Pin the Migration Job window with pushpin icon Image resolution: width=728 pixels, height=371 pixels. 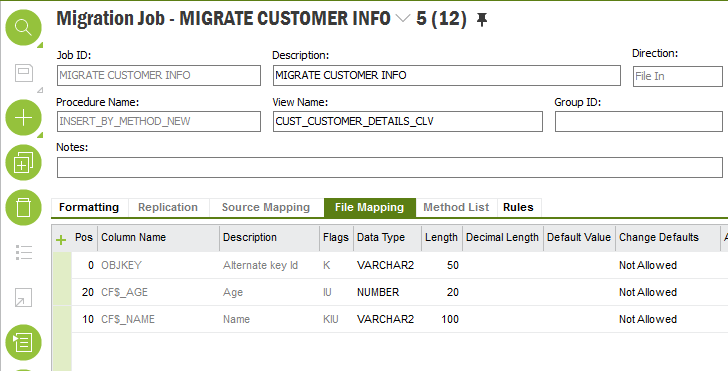(x=482, y=20)
